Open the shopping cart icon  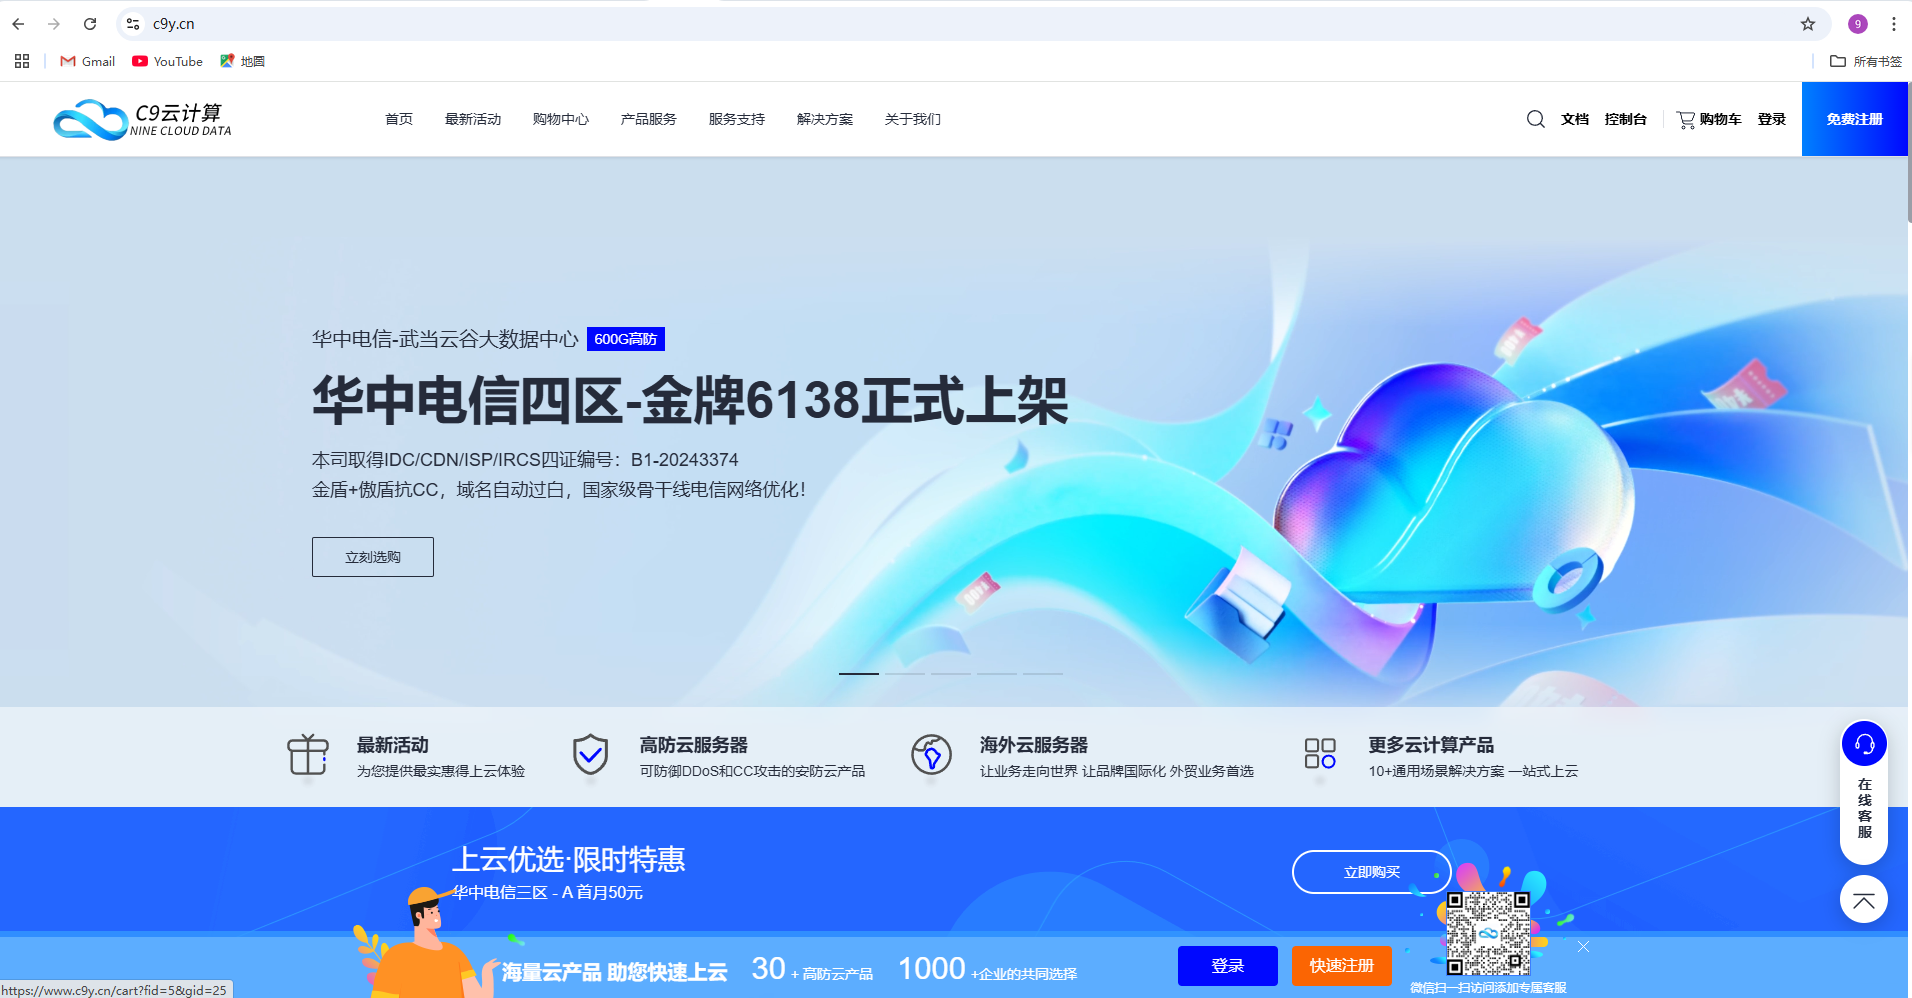[x=1686, y=120]
